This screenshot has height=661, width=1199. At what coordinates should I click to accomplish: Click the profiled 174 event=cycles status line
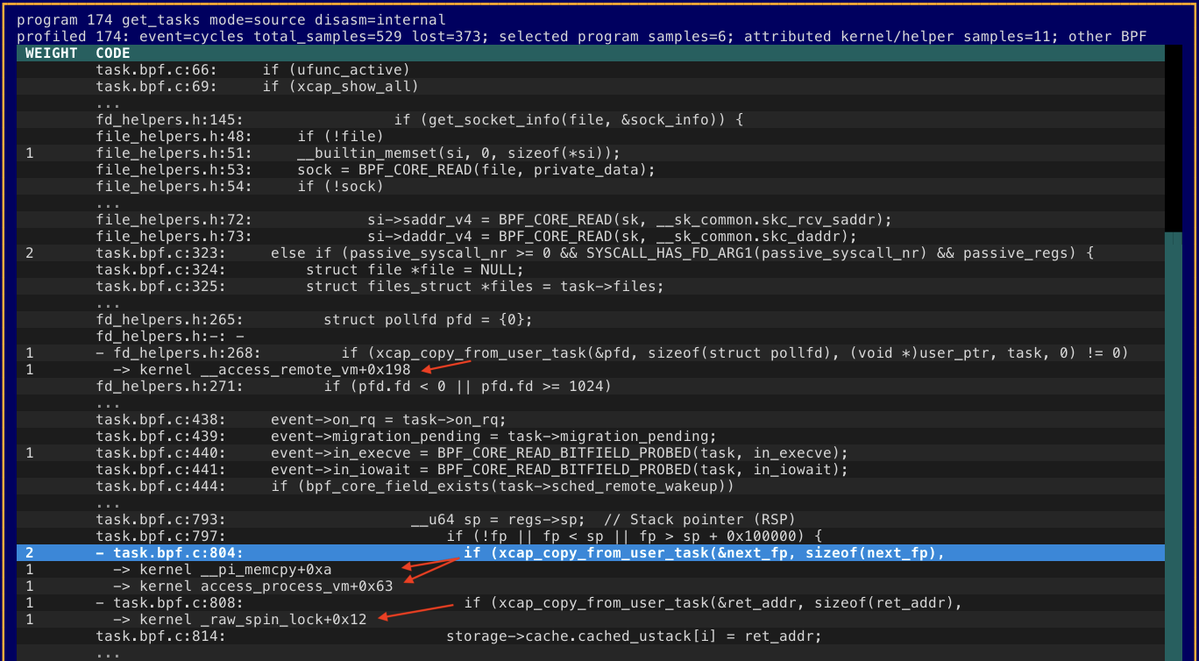coord(581,37)
